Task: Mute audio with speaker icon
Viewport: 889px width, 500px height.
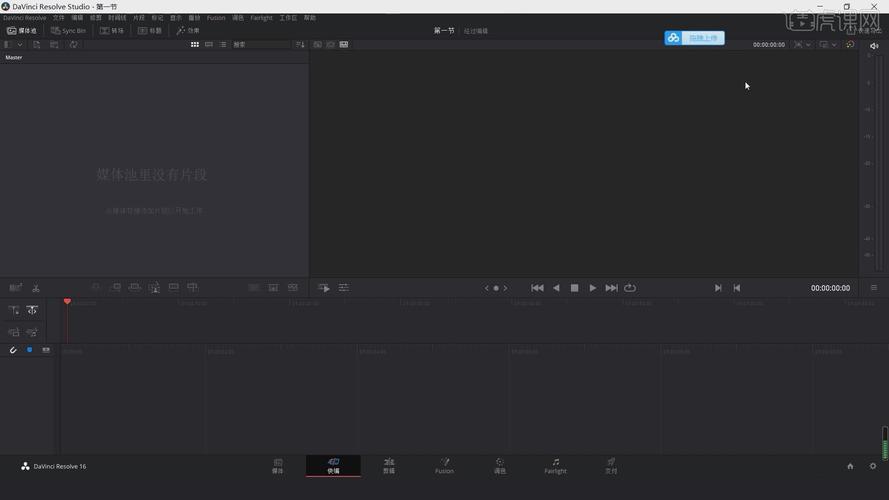Action: click(x=874, y=46)
